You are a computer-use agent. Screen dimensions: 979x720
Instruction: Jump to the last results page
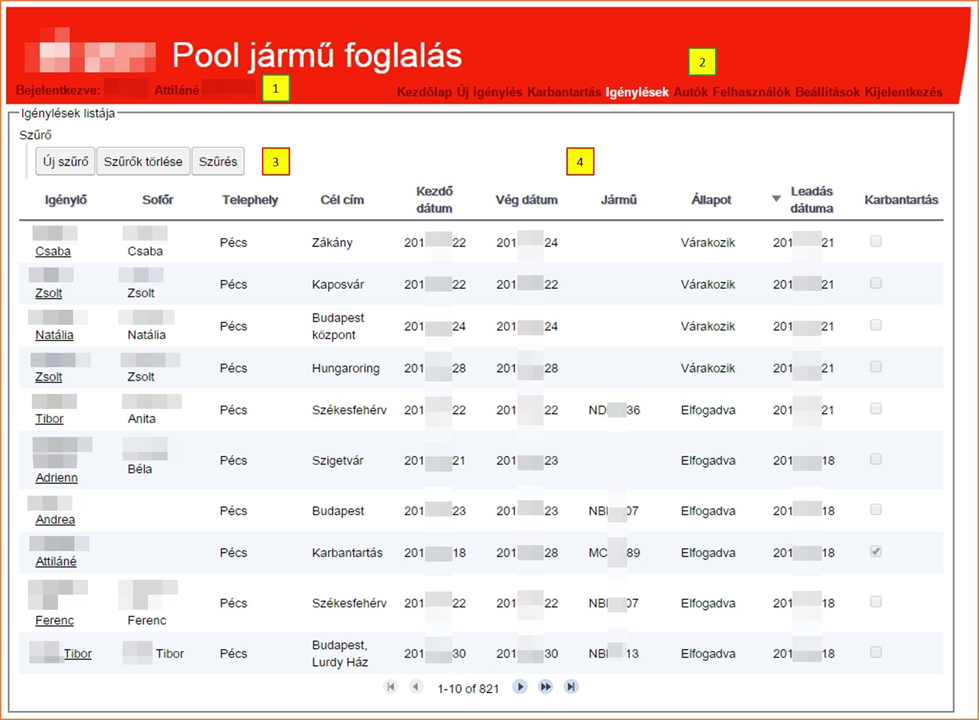(571, 687)
